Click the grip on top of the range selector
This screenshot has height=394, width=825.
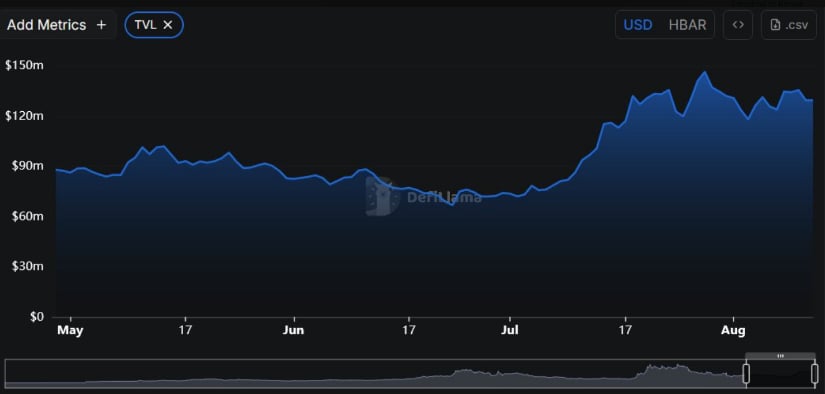(780, 356)
